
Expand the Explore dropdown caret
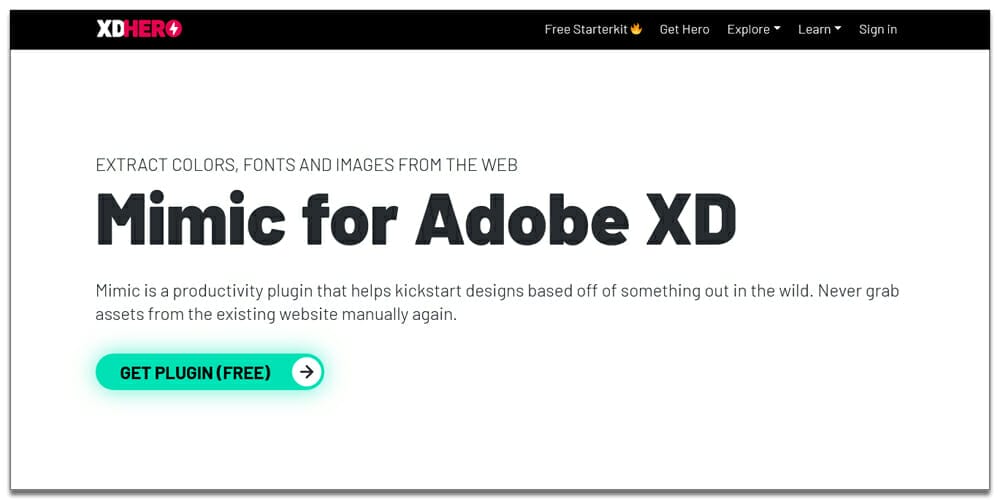pyautogui.click(x=777, y=29)
